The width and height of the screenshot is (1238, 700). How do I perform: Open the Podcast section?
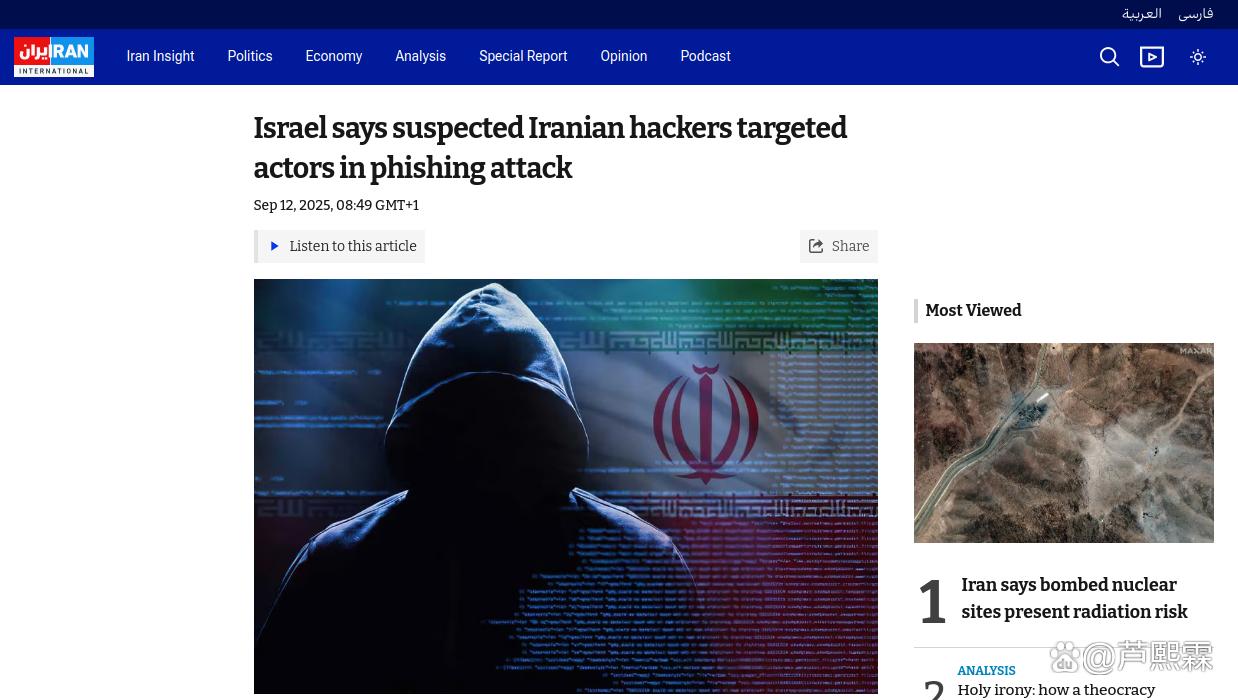705,56
